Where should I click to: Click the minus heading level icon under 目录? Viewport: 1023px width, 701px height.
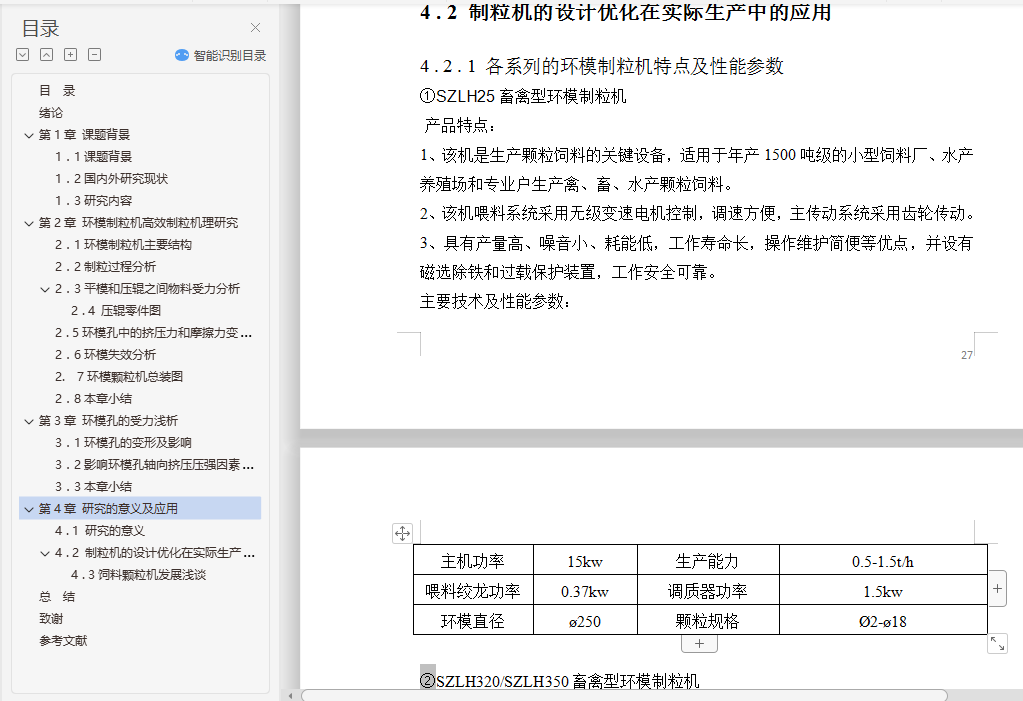[x=95, y=55]
